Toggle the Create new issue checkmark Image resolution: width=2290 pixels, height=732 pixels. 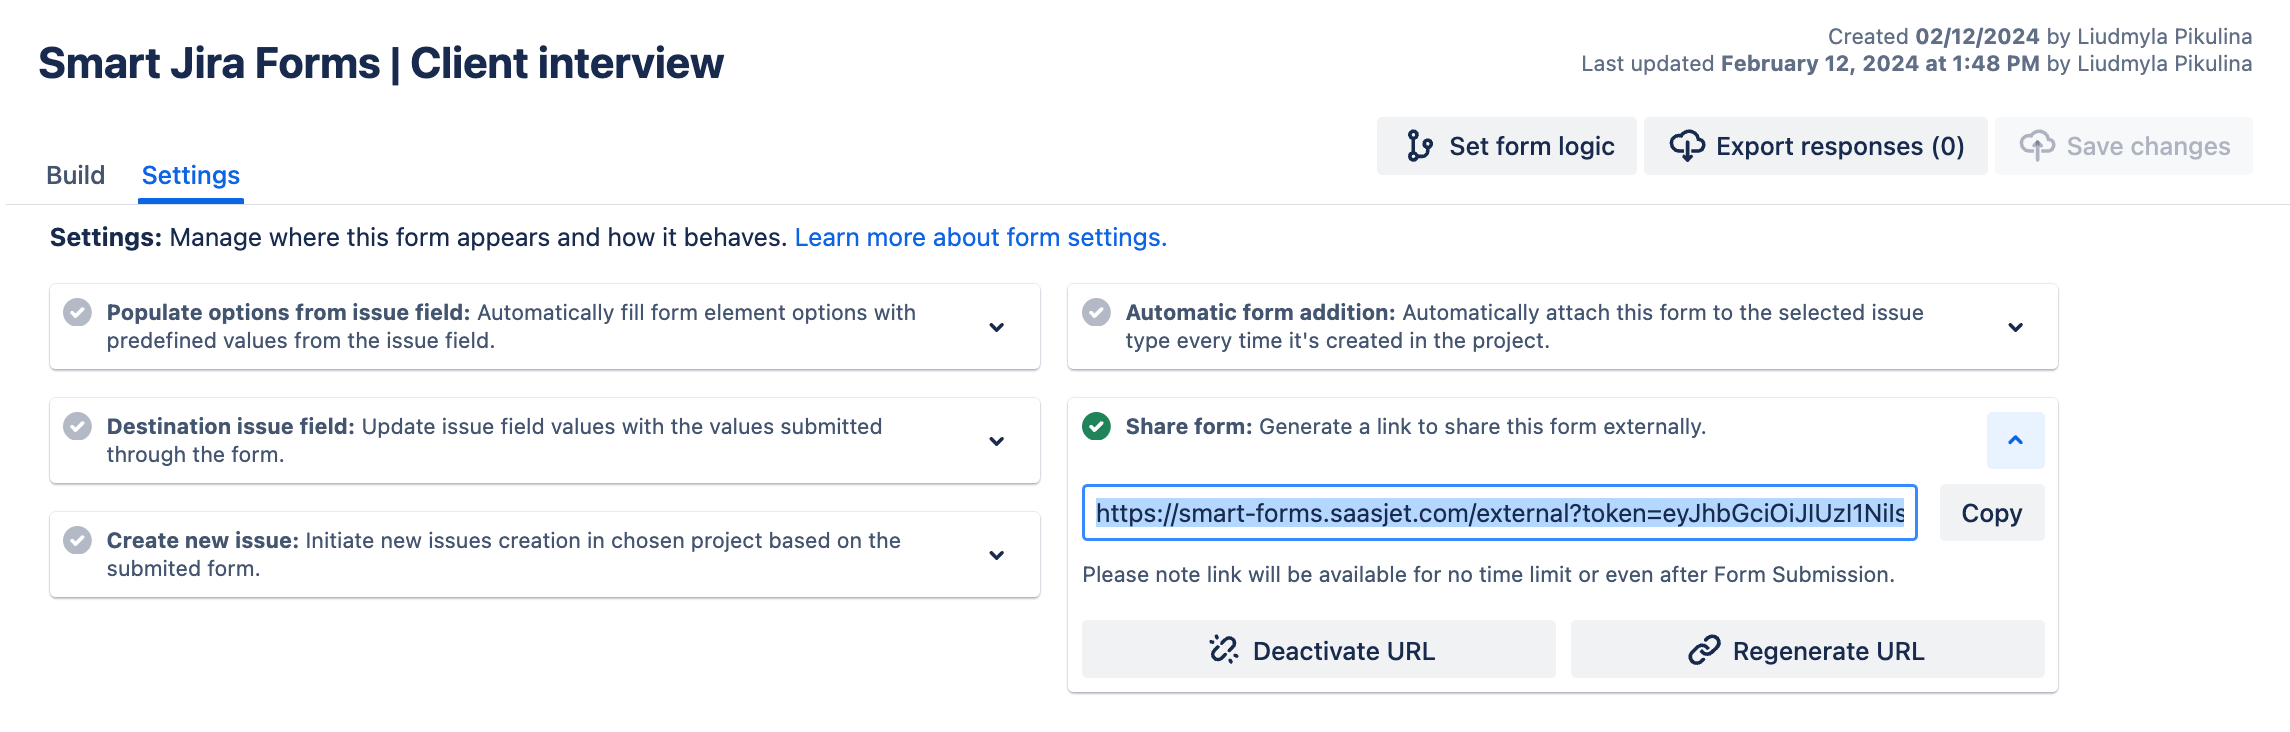78,540
